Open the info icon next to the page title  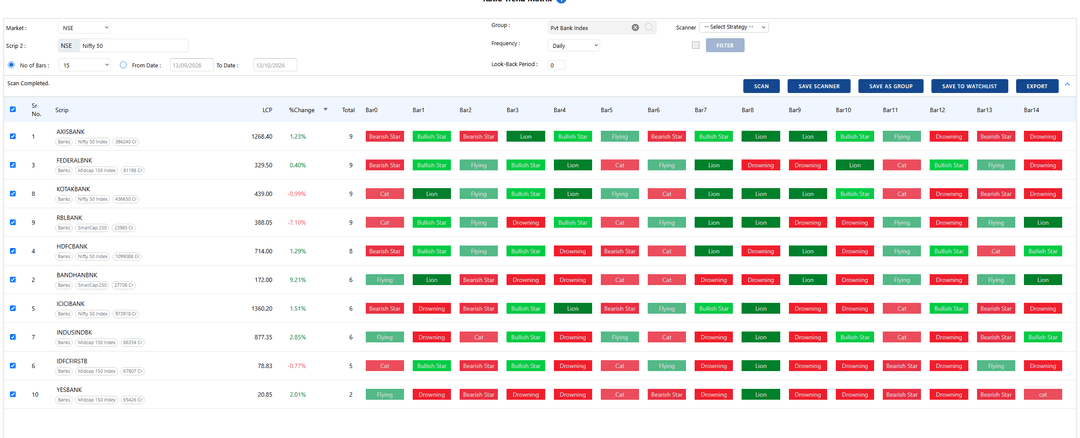[x=561, y=1]
